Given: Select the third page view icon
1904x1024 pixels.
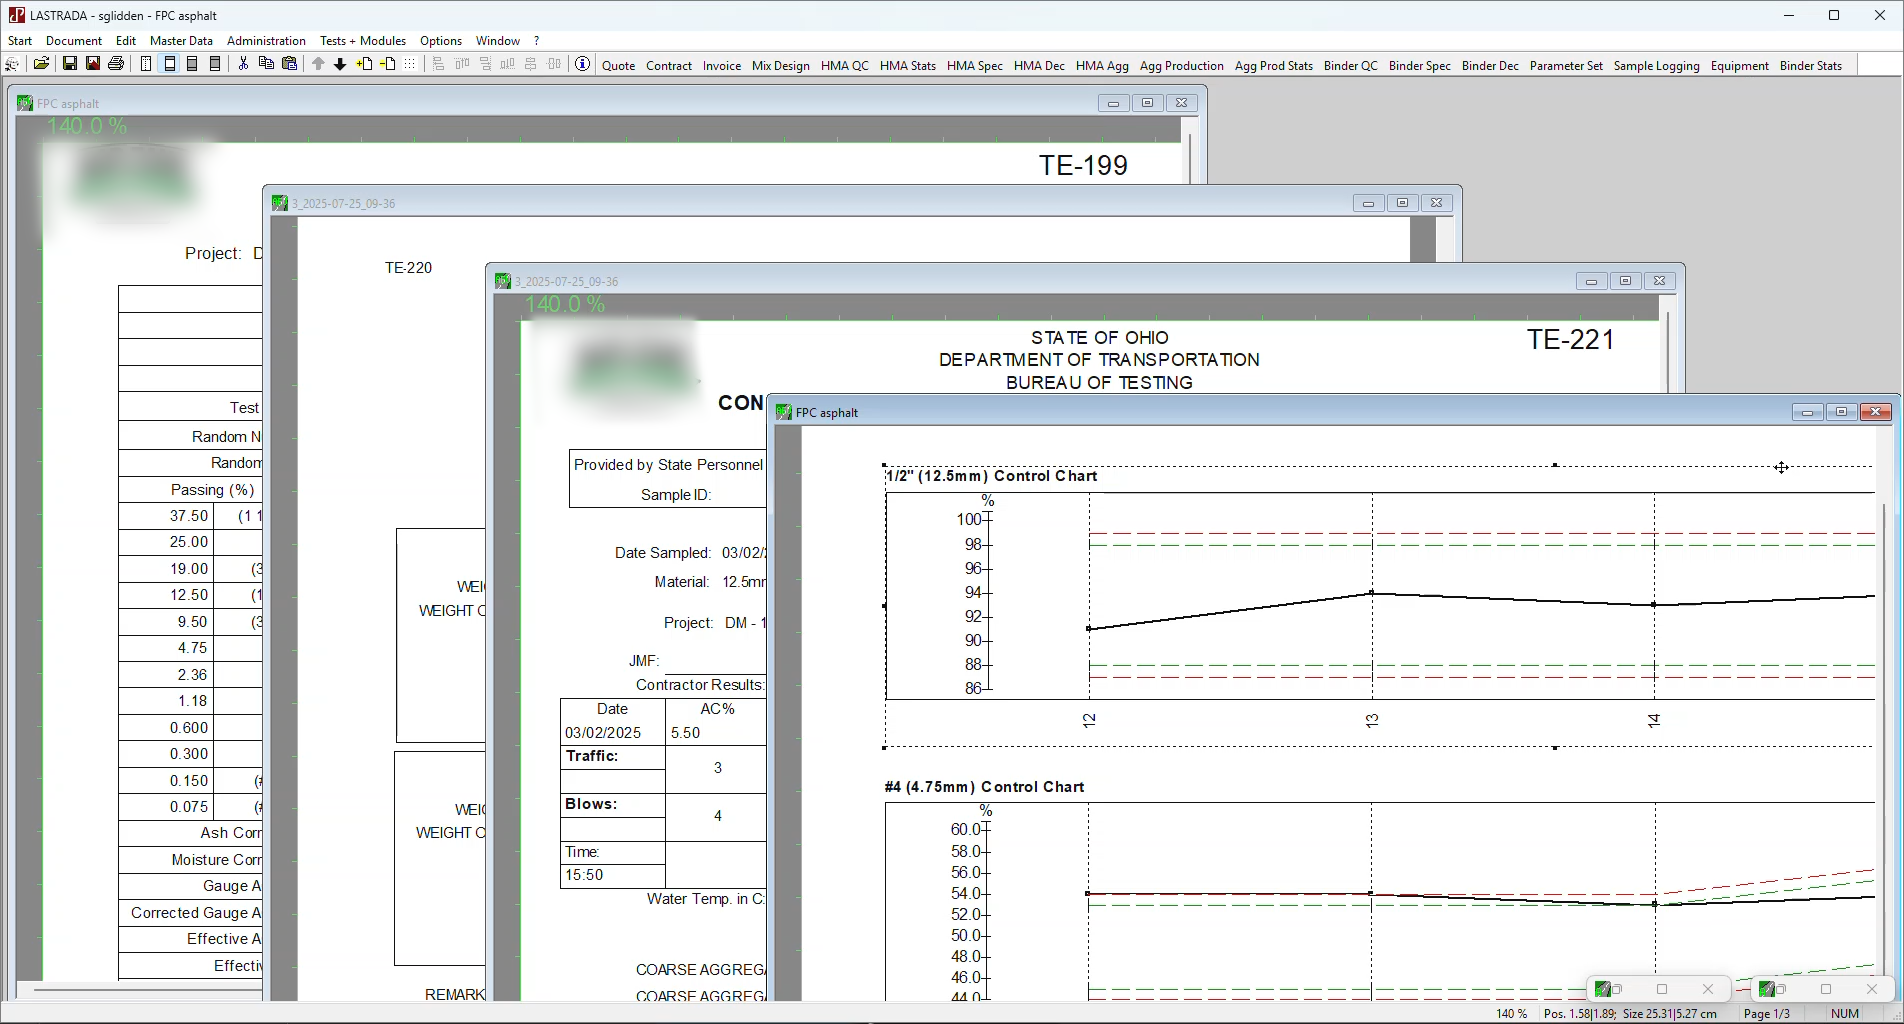Looking at the screenshot, I should coord(192,64).
